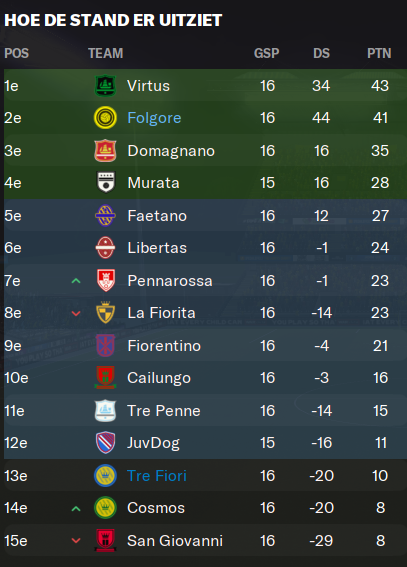Click La Fiorita's red down arrow

(x=76, y=313)
